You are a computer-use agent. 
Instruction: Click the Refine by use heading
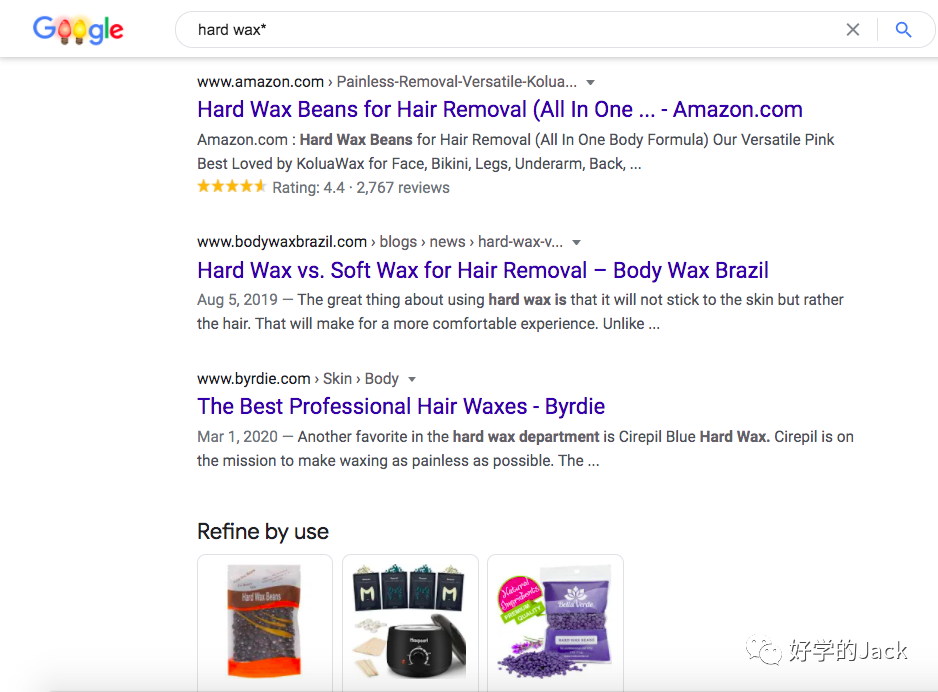(263, 531)
